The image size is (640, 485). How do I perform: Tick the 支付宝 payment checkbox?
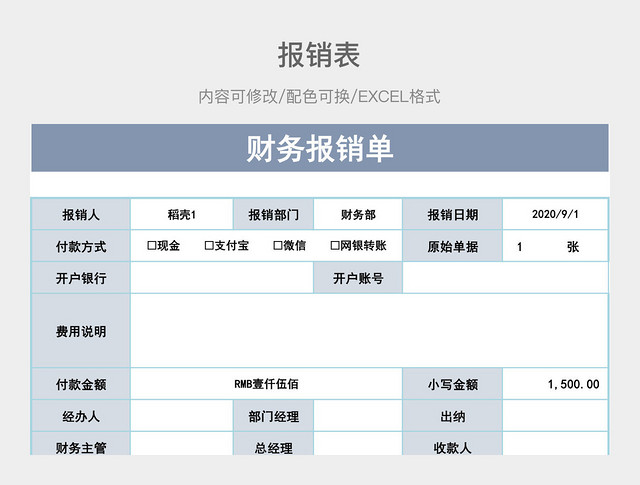click(x=209, y=246)
